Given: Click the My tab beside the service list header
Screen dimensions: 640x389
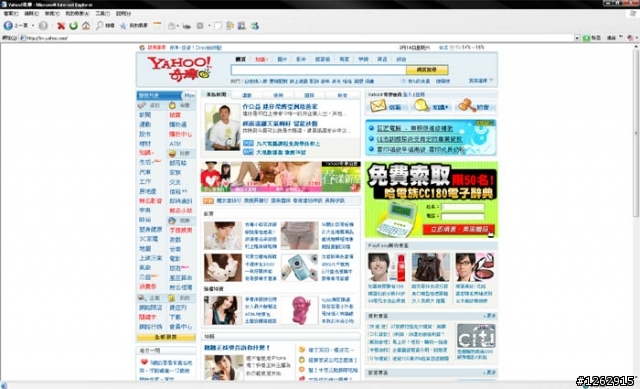Looking at the screenshot, I should point(189,96).
